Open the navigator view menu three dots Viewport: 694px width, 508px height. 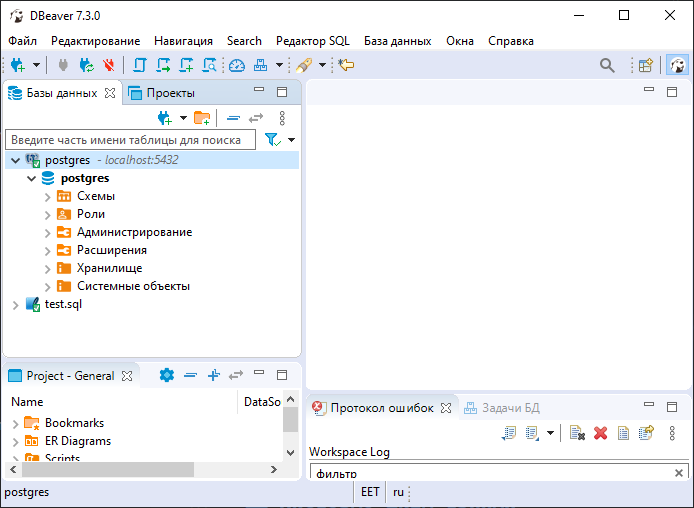pyautogui.click(x=282, y=118)
